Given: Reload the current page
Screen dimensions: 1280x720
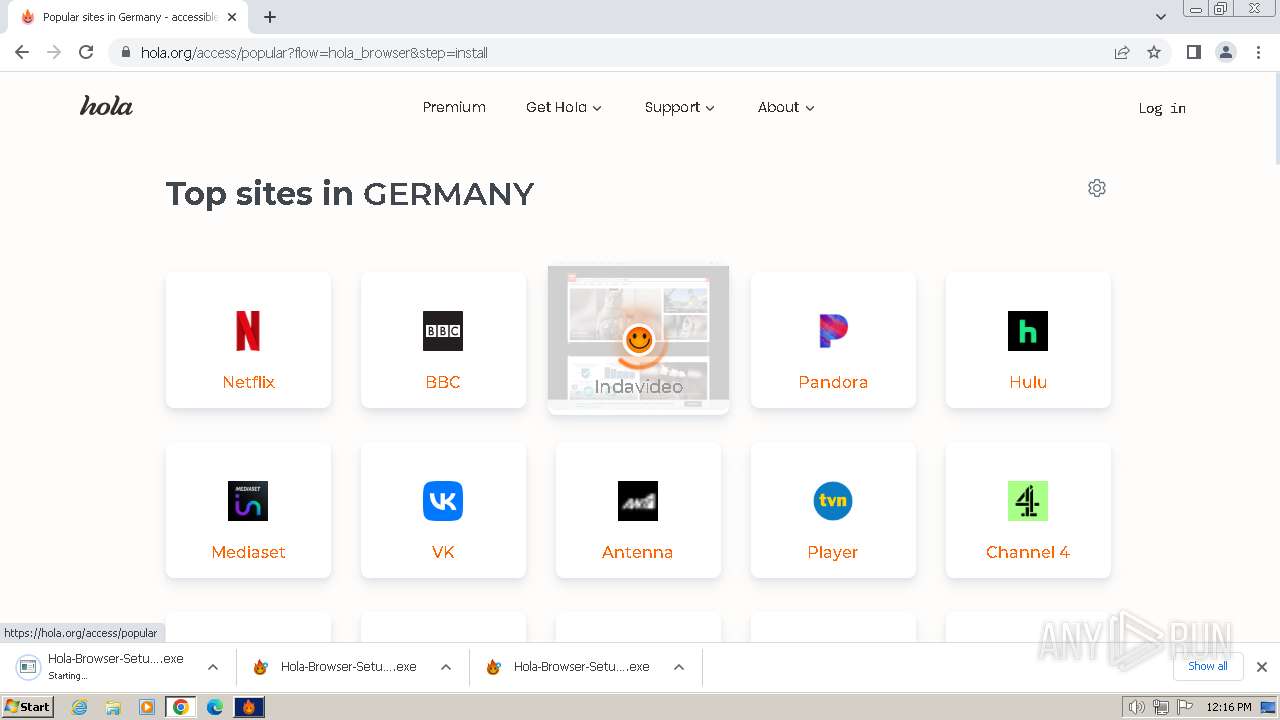Looking at the screenshot, I should 86,52.
